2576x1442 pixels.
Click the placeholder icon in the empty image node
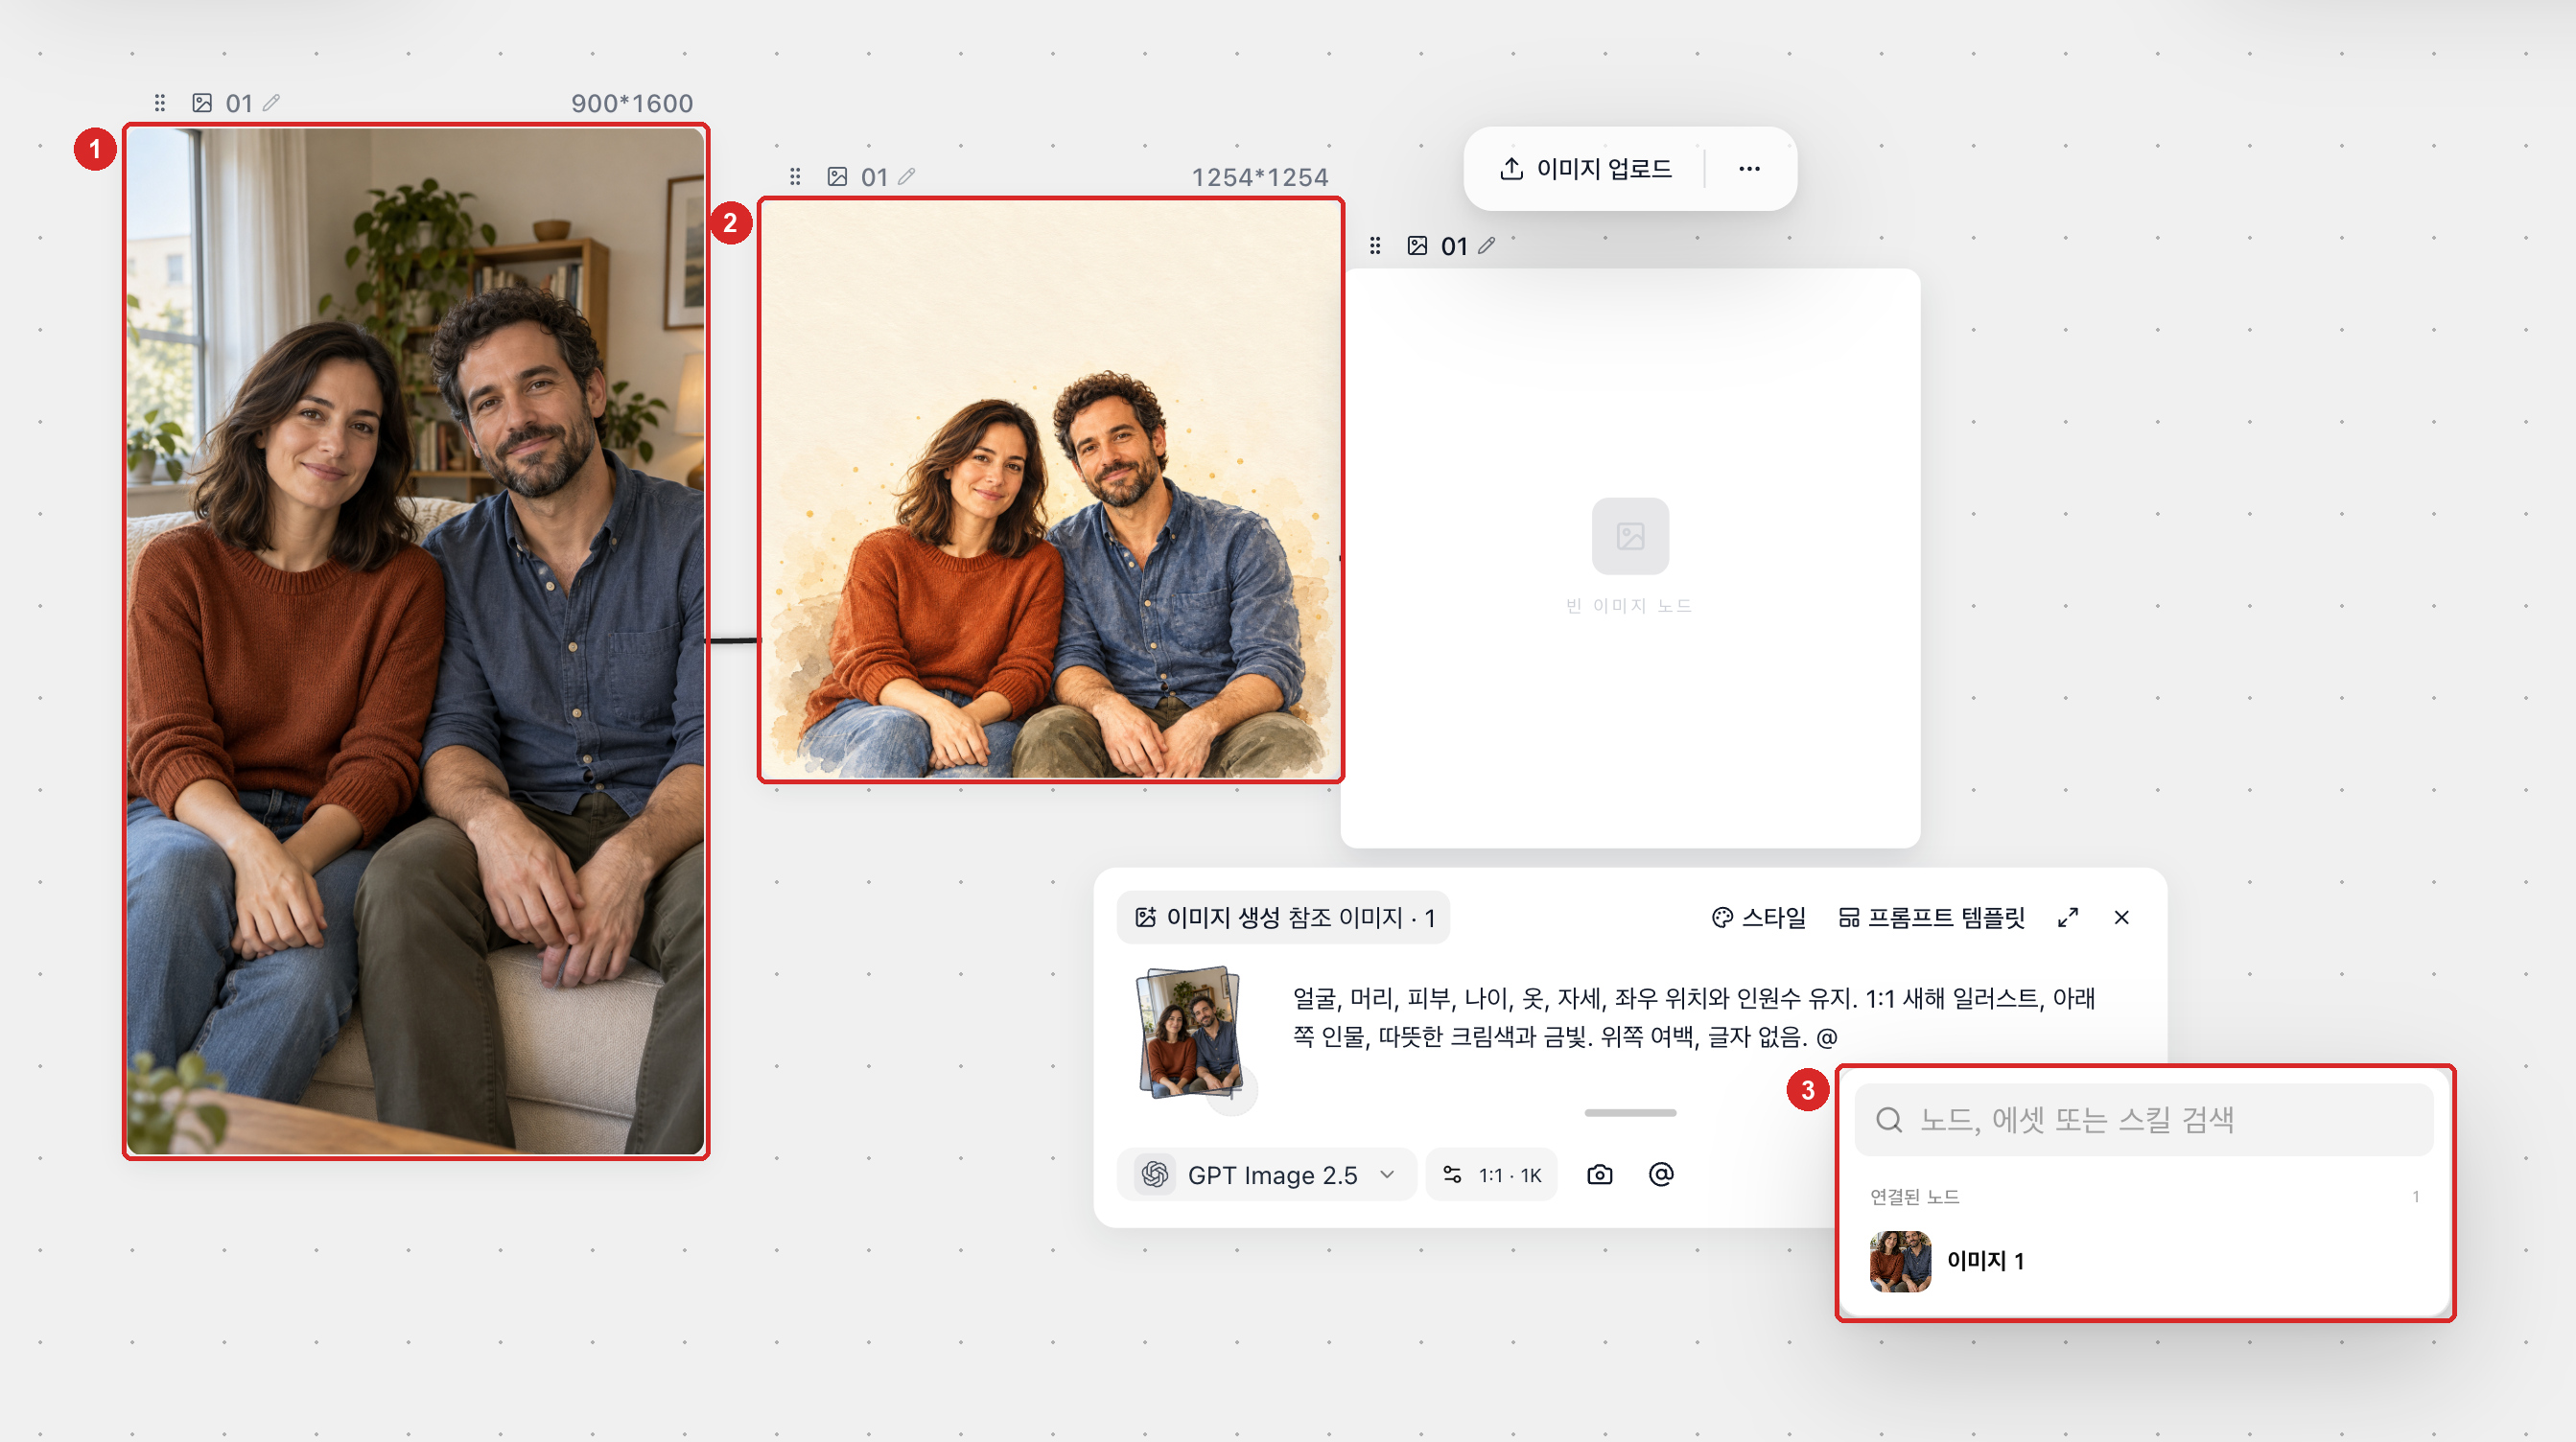[1631, 536]
